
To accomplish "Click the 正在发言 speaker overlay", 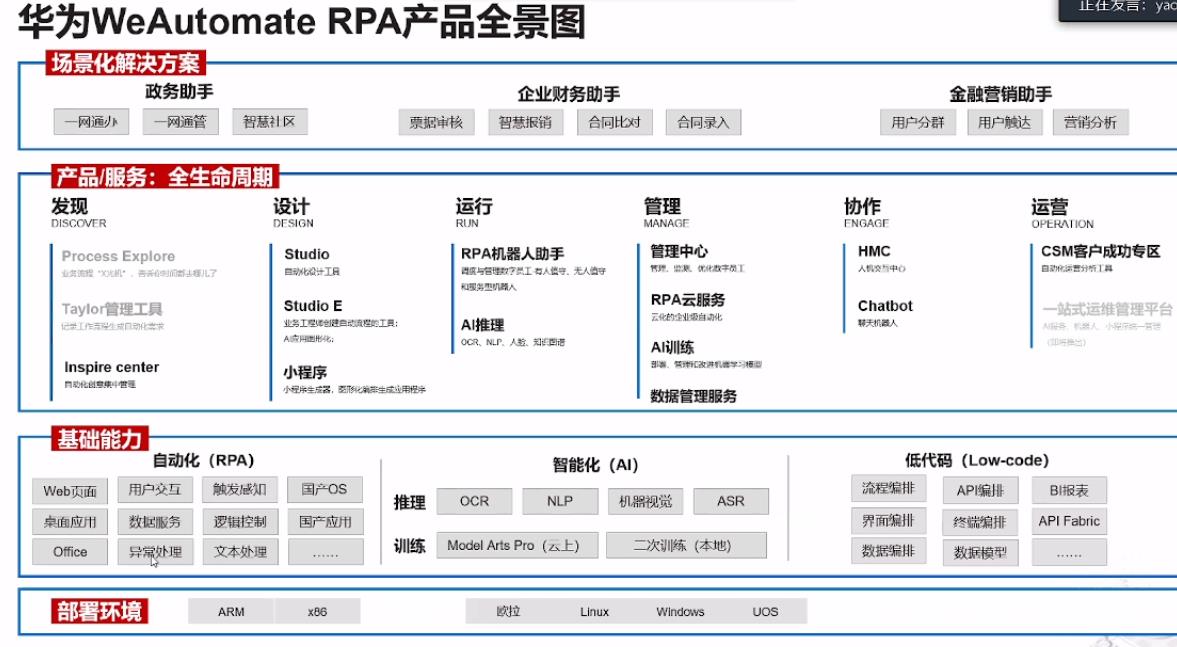I will (x=1118, y=8).
